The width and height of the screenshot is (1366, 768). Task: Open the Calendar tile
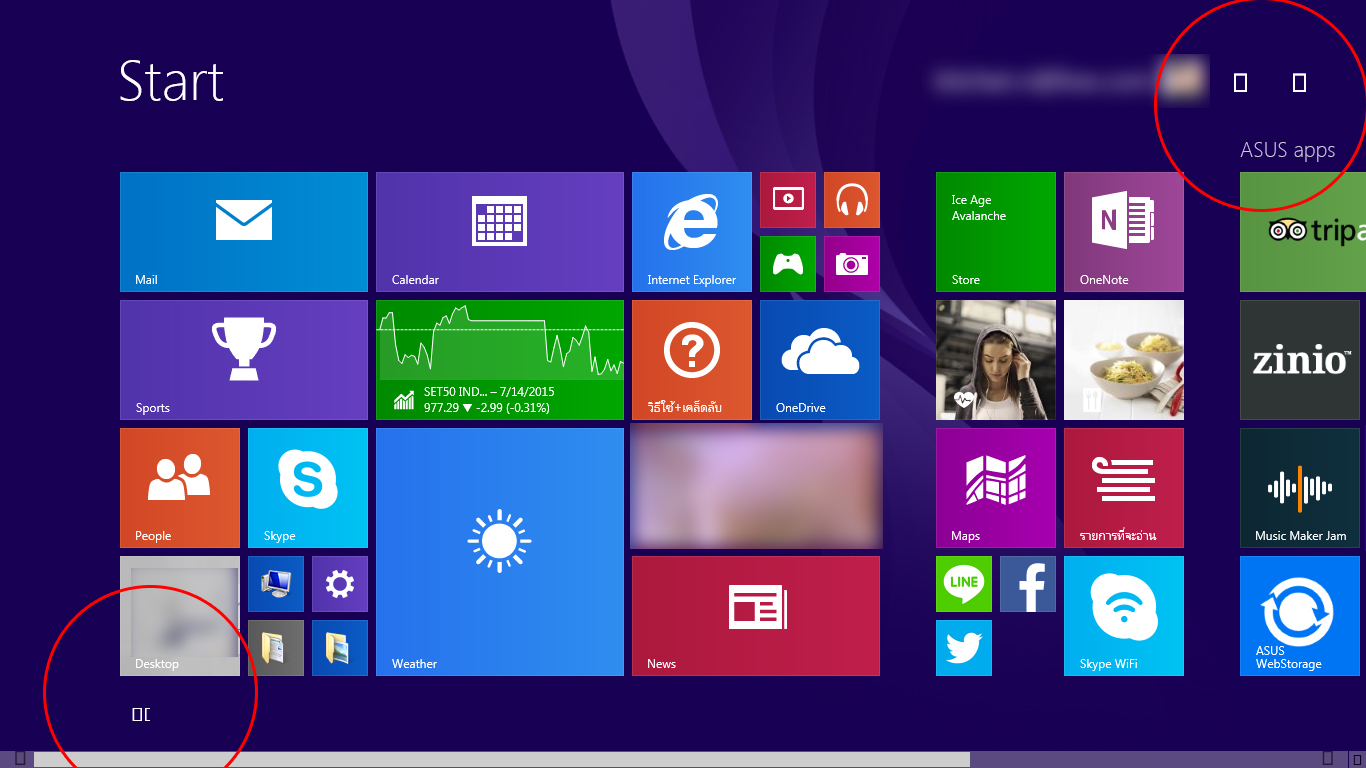point(500,232)
